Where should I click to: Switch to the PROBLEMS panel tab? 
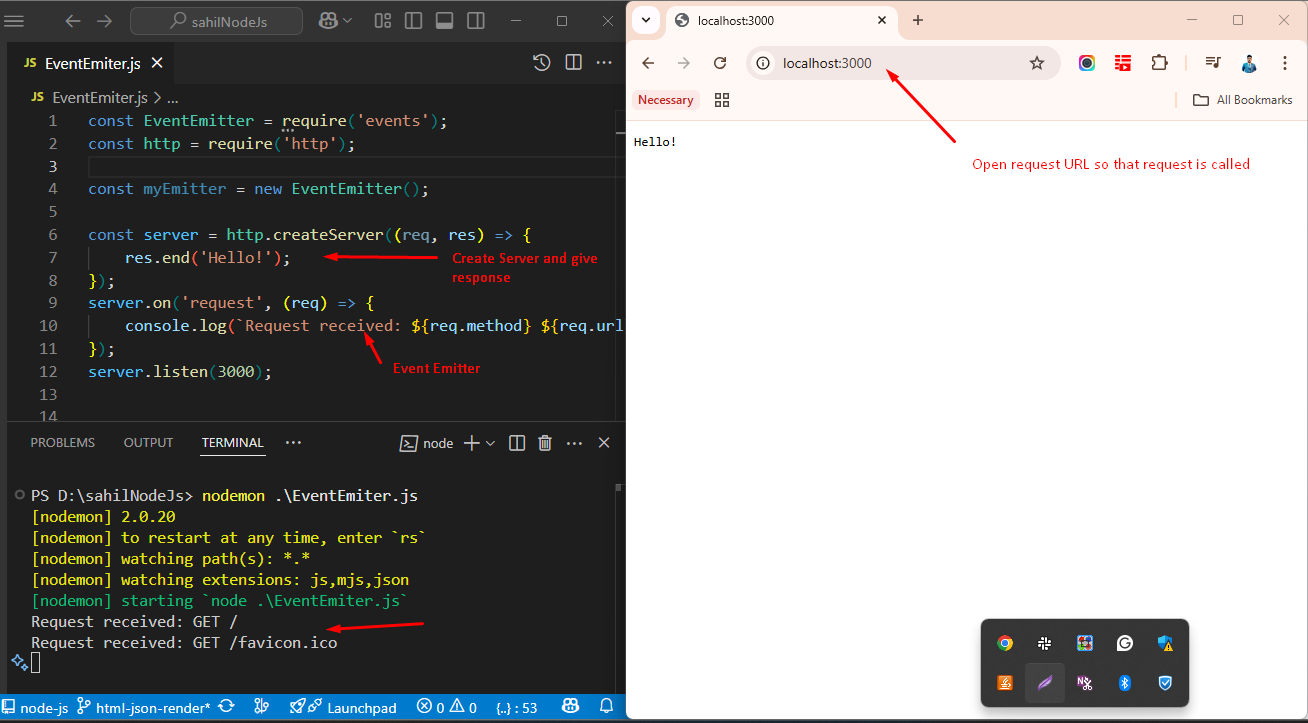62,443
